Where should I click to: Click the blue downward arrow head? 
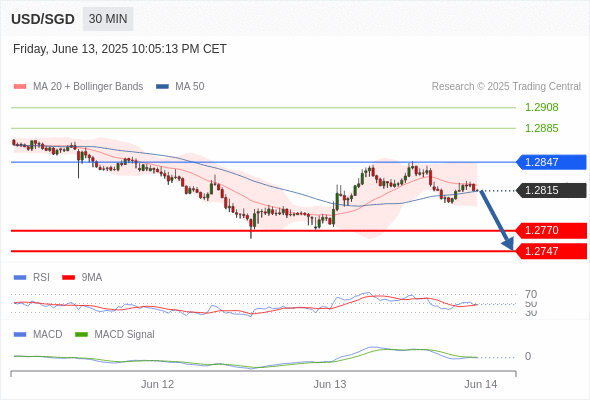click(x=508, y=244)
